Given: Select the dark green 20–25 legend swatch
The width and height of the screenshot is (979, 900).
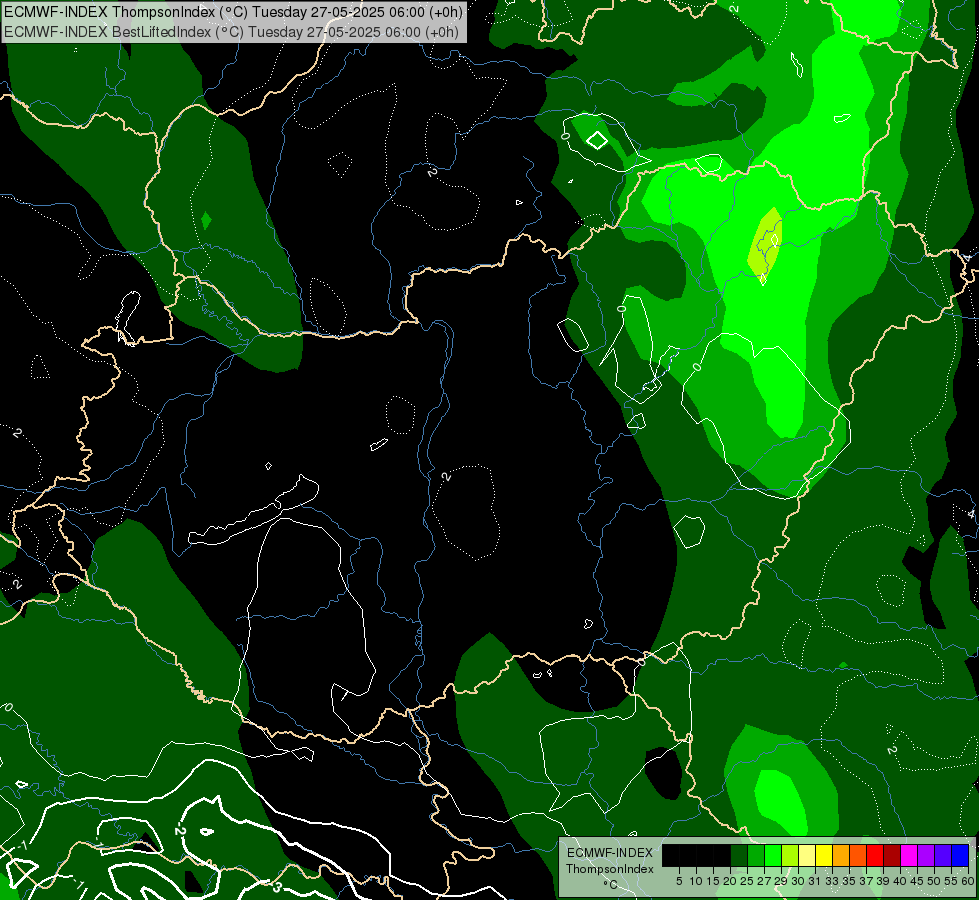Looking at the screenshot, I should pos(739,855).
